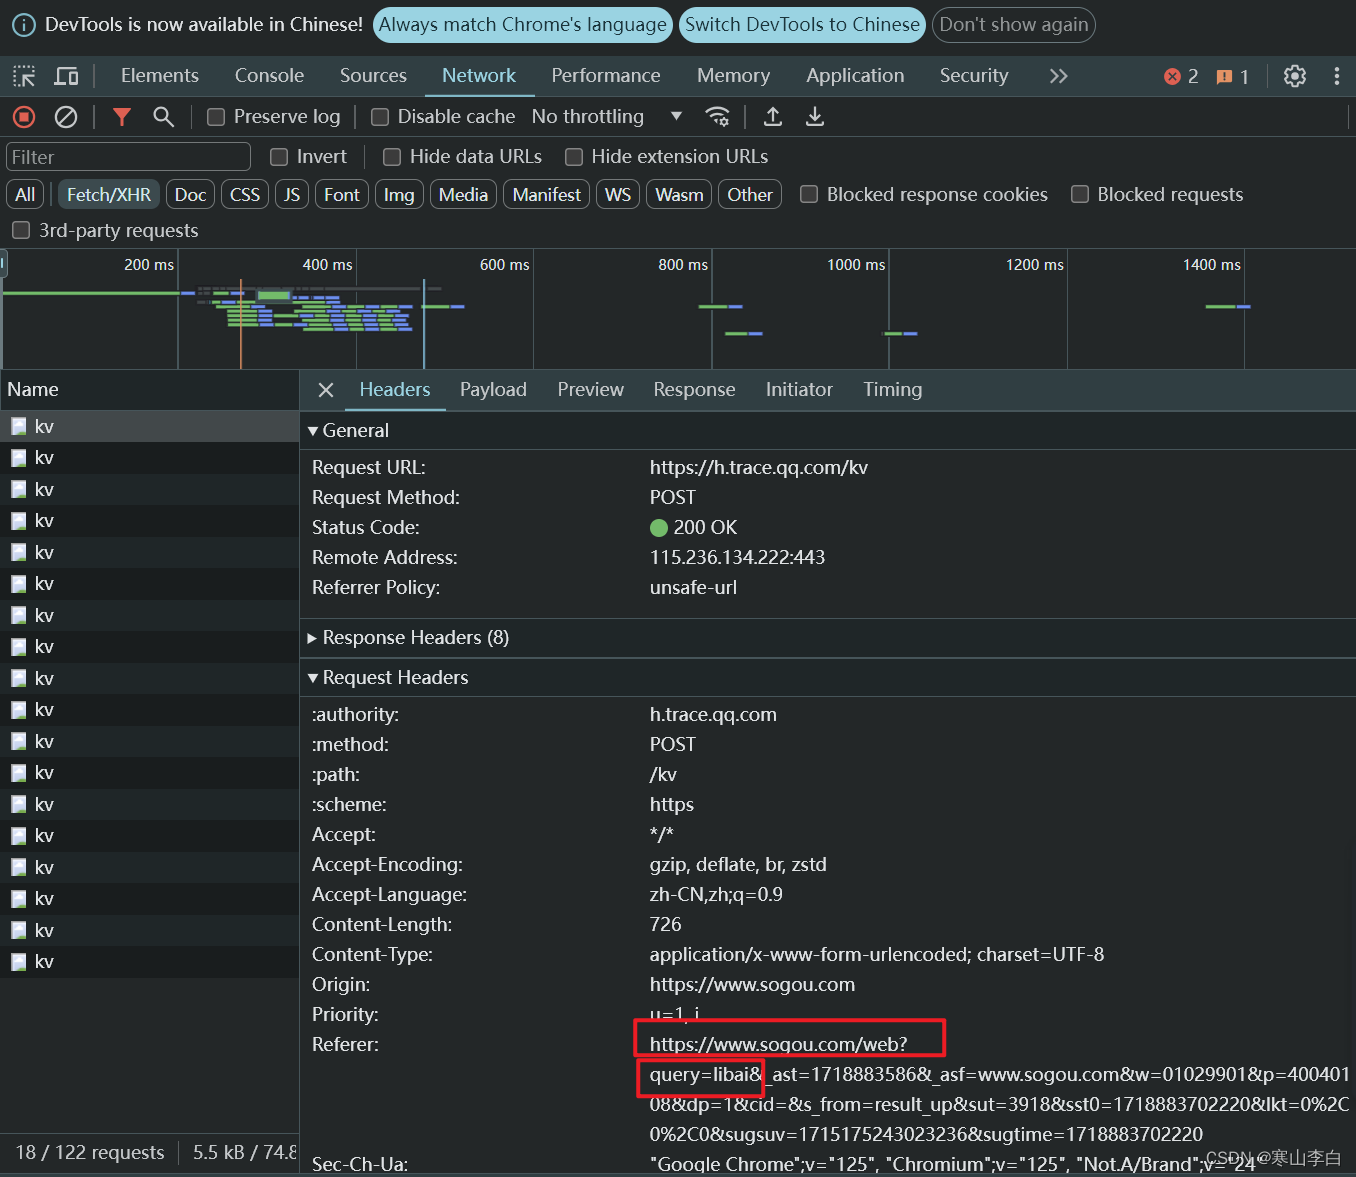Toggle Hide data URLs checkbox
The width and height of the screenshot is (1356, 1177).
[x=392, y=157]
